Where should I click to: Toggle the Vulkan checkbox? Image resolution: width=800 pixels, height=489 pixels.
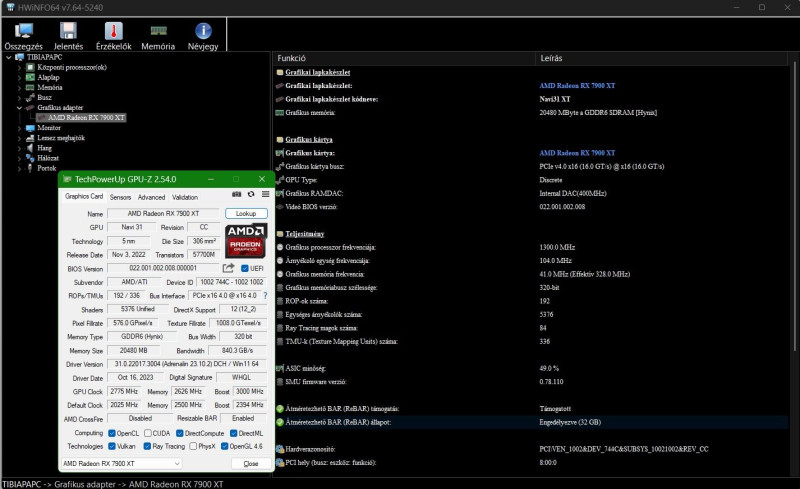[112, 446]
